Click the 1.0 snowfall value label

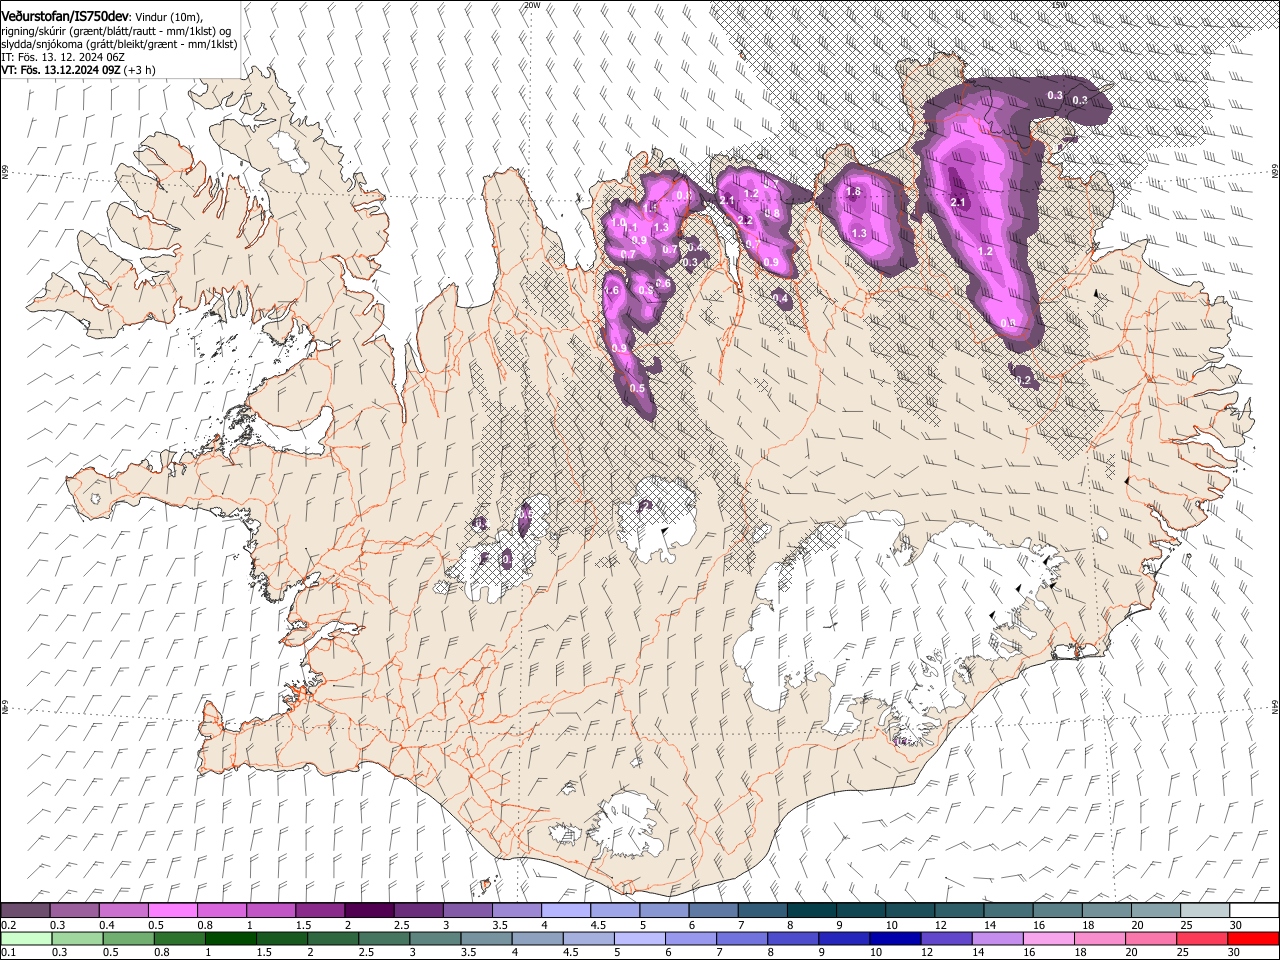tap(619, 223)
